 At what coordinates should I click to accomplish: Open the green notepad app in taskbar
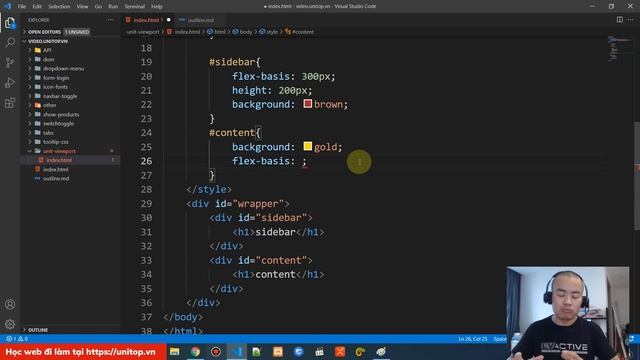(257, 351)
